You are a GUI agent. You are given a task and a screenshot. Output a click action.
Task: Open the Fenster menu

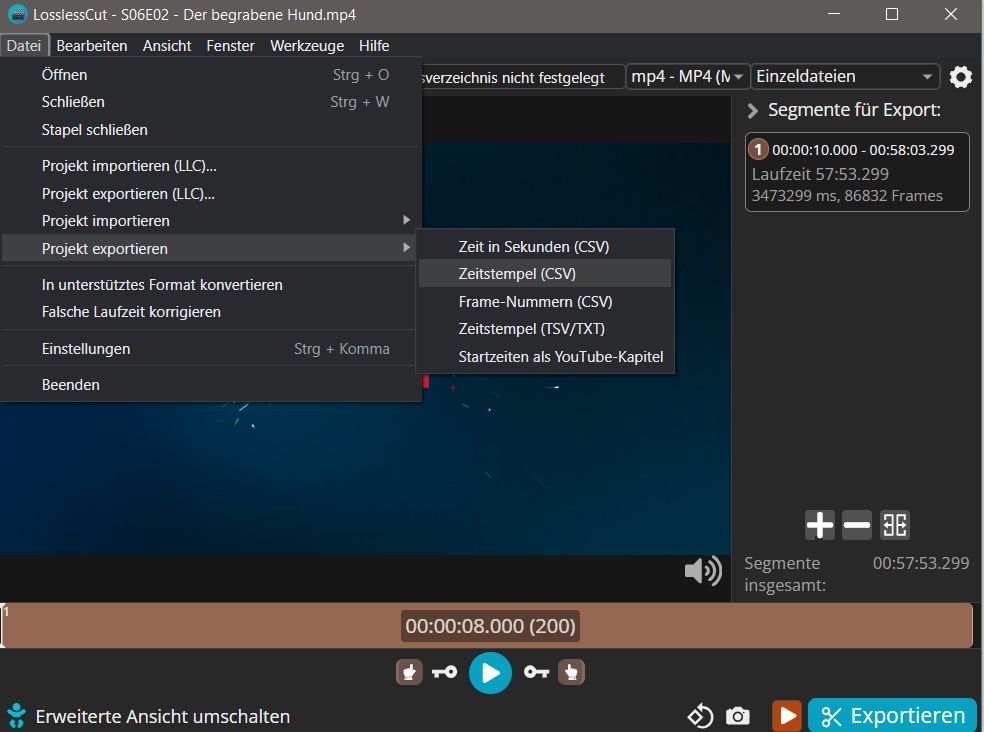230,46
